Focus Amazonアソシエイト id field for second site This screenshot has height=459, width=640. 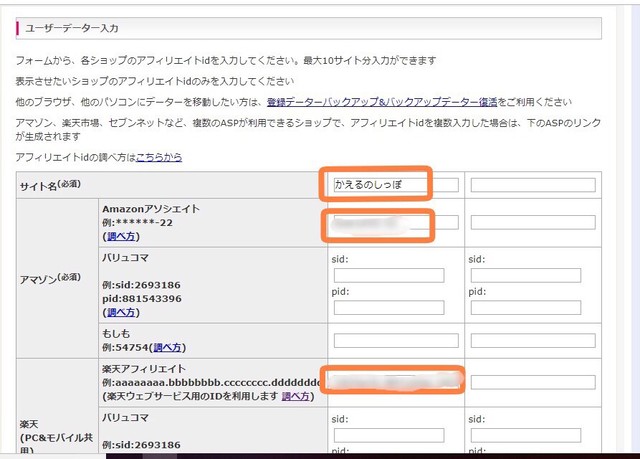[x=533, y=222]
